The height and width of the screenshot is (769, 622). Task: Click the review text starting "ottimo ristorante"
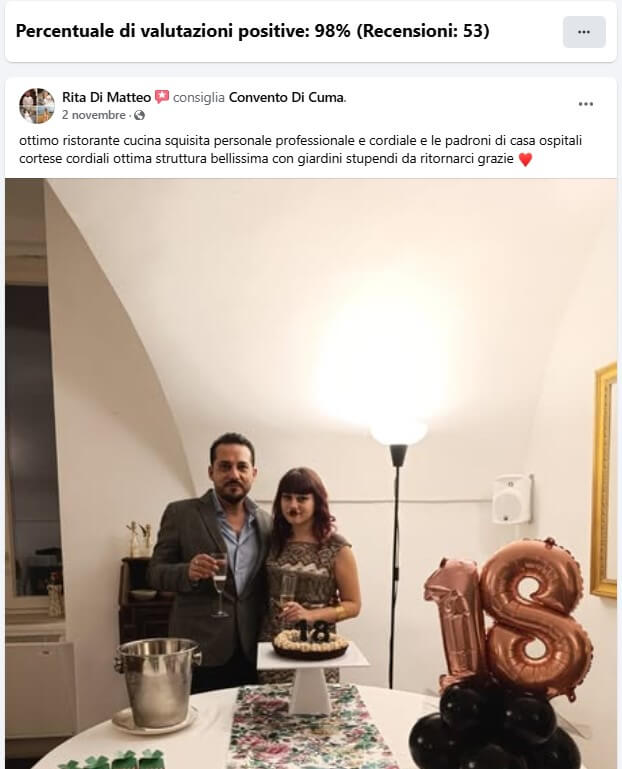coord(301,150)
